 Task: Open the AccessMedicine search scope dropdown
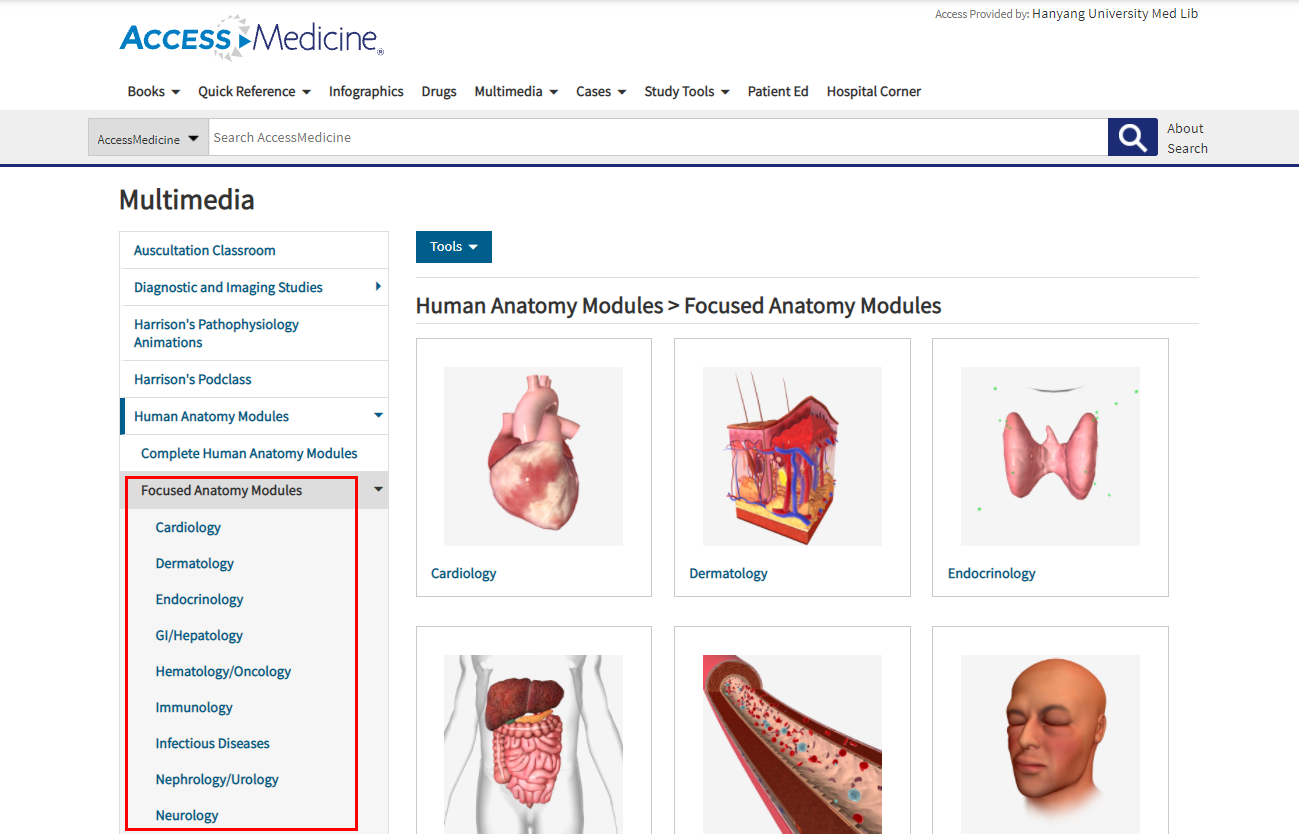pos(148,138)
